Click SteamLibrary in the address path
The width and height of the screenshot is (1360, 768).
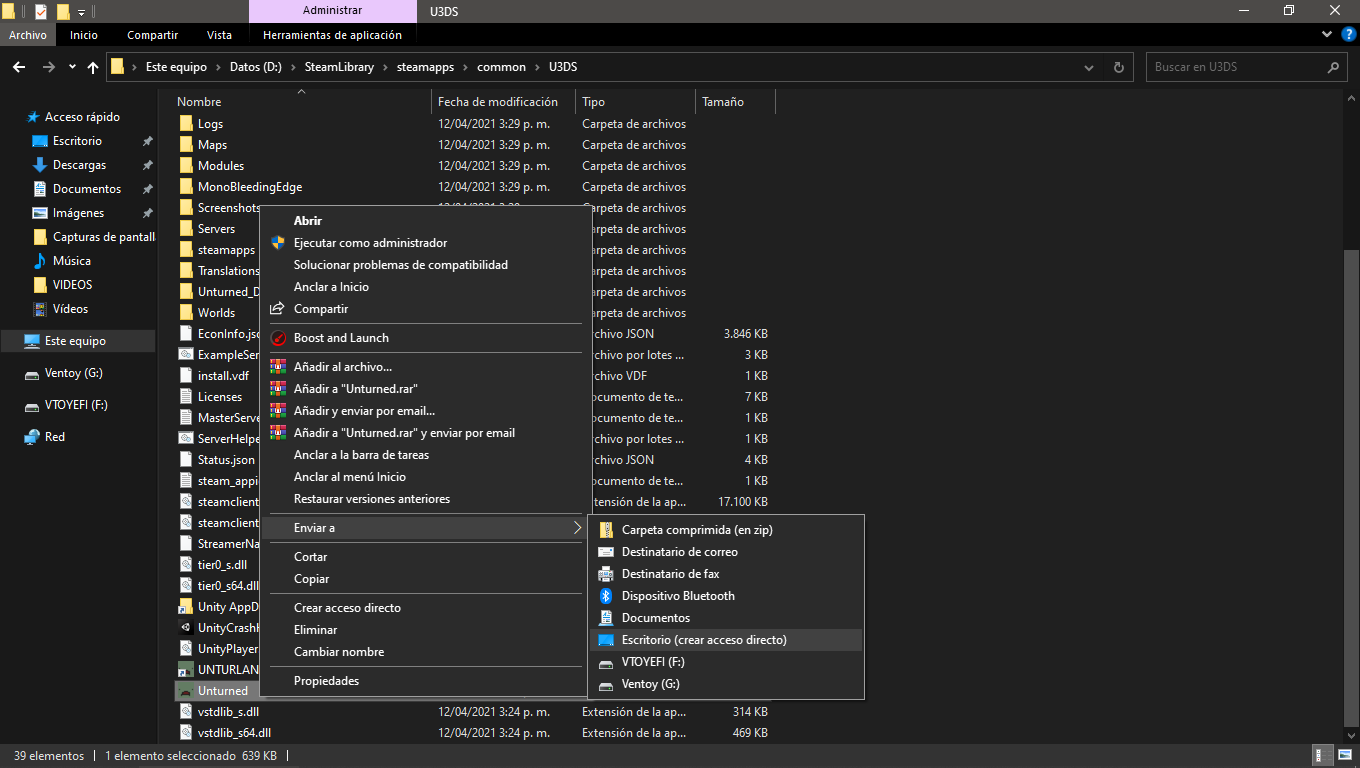(339, 67)
